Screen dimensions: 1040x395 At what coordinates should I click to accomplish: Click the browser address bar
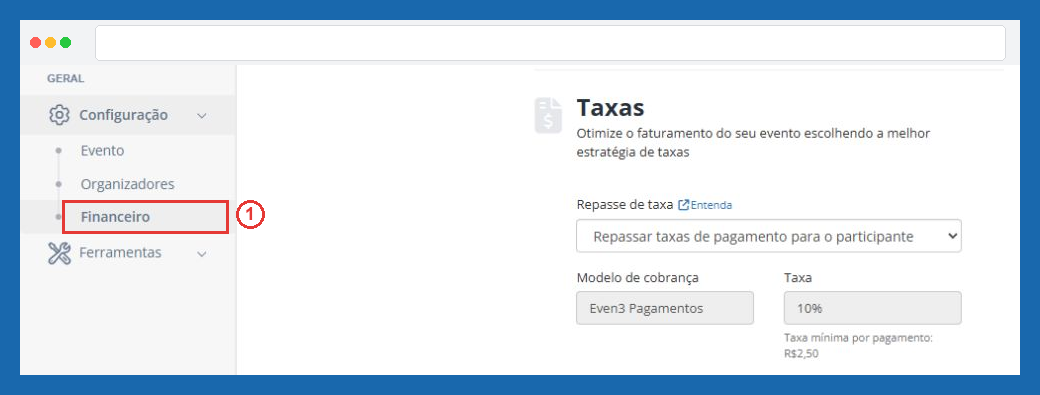[x=550, y=43]
